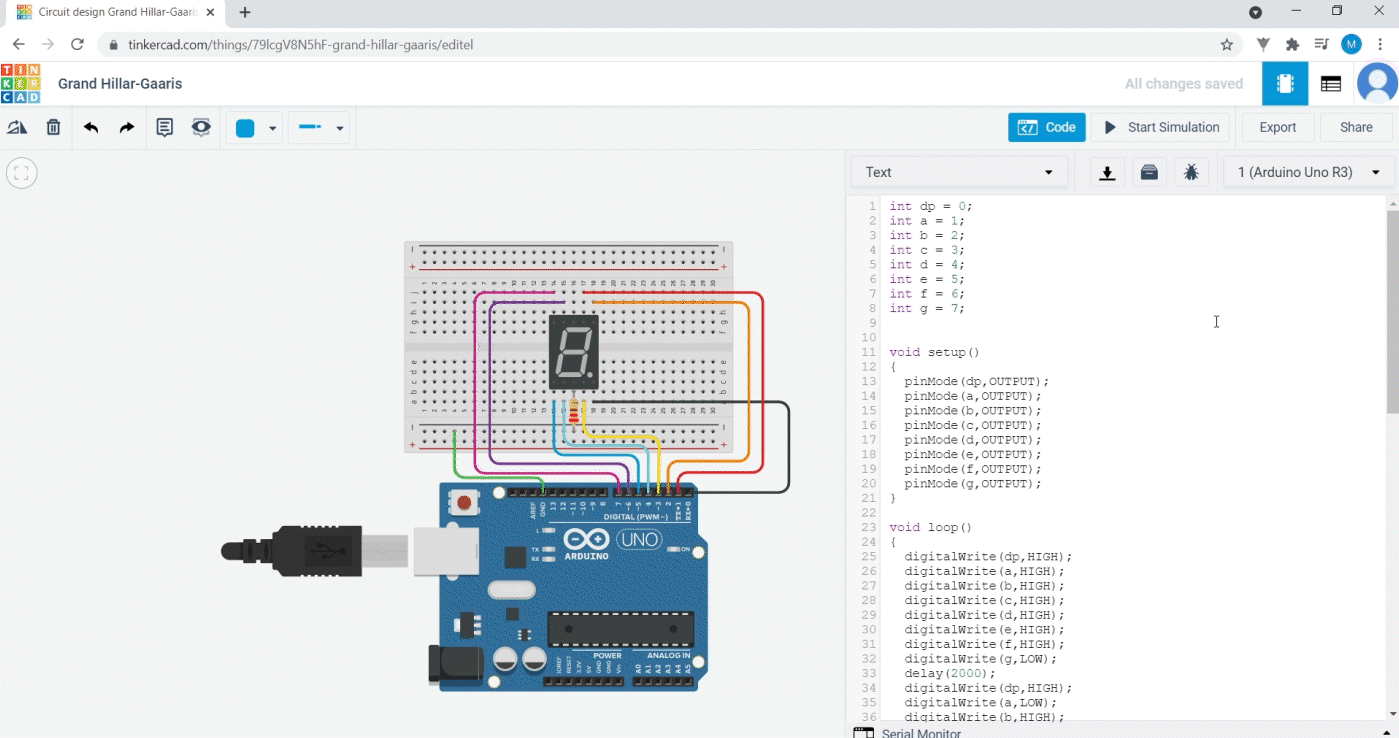This screenshot has height=738, width=1399.
Task: Click the Export button
Action: (1277, 128)
